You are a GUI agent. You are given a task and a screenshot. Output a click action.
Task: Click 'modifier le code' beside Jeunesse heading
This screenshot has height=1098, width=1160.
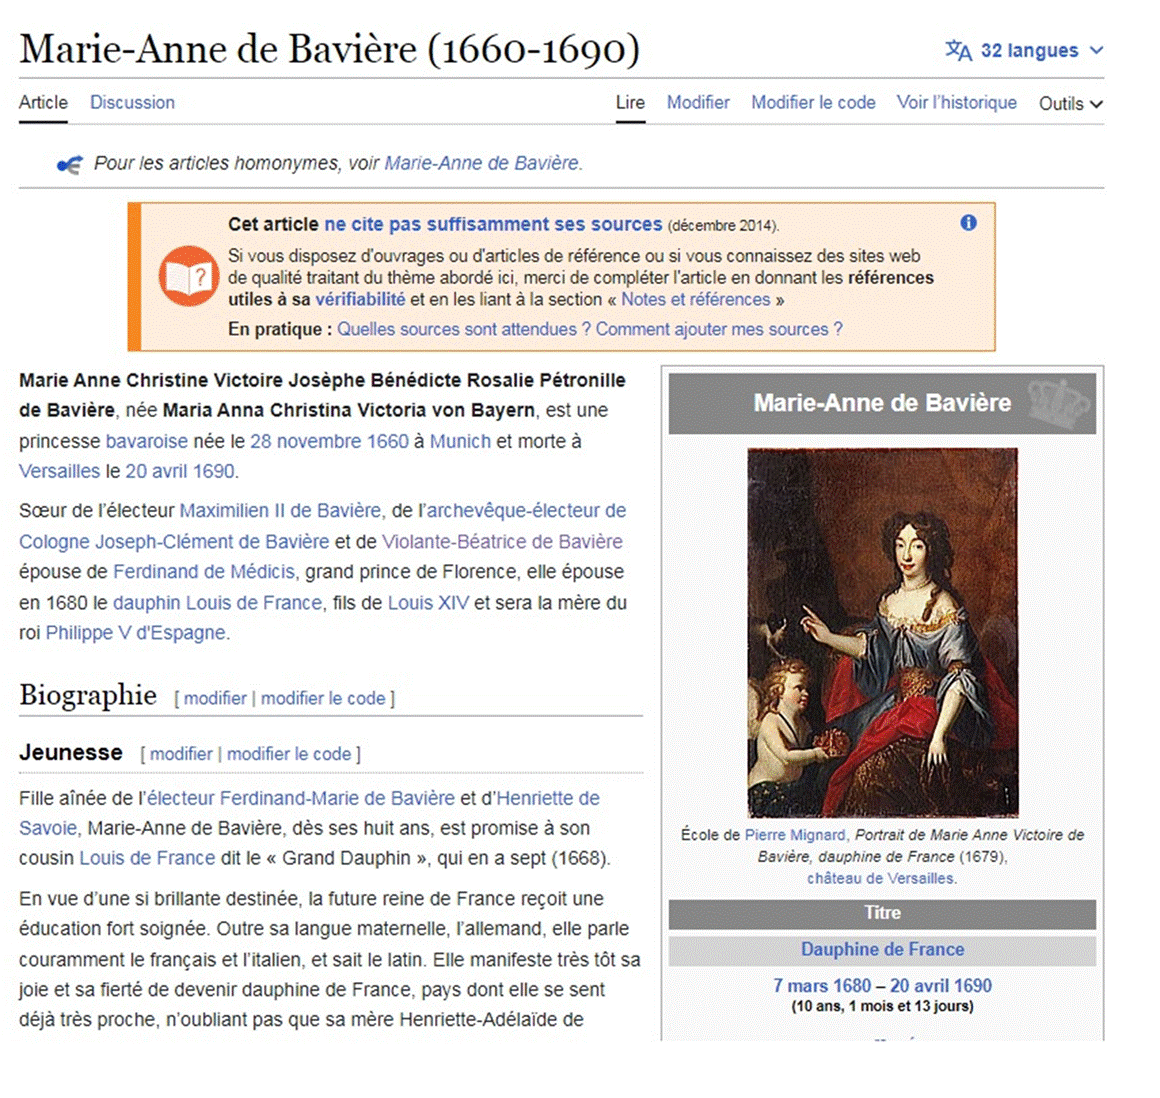click(289, 754)
